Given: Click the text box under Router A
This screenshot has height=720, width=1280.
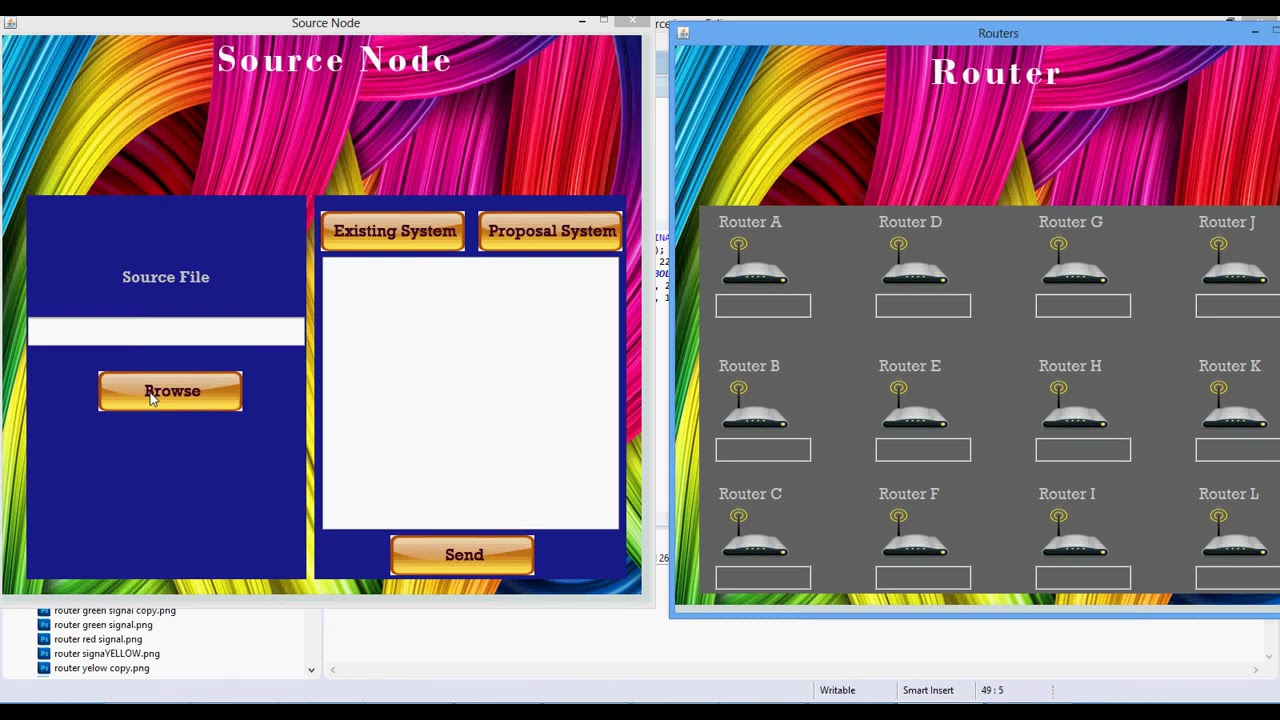Looking at the screenshot, I should pos(763,305).
